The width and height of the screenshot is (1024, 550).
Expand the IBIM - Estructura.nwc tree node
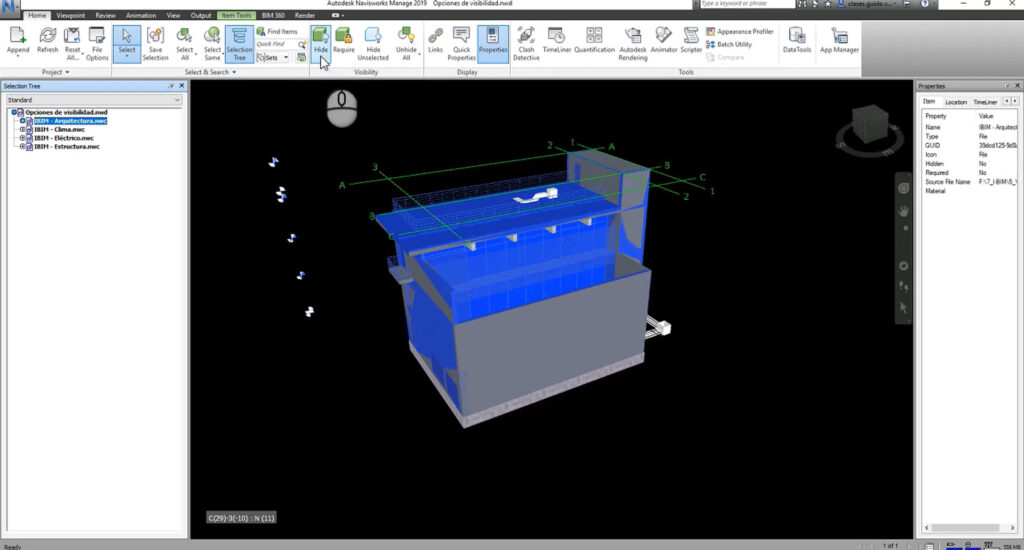(22, 146)
